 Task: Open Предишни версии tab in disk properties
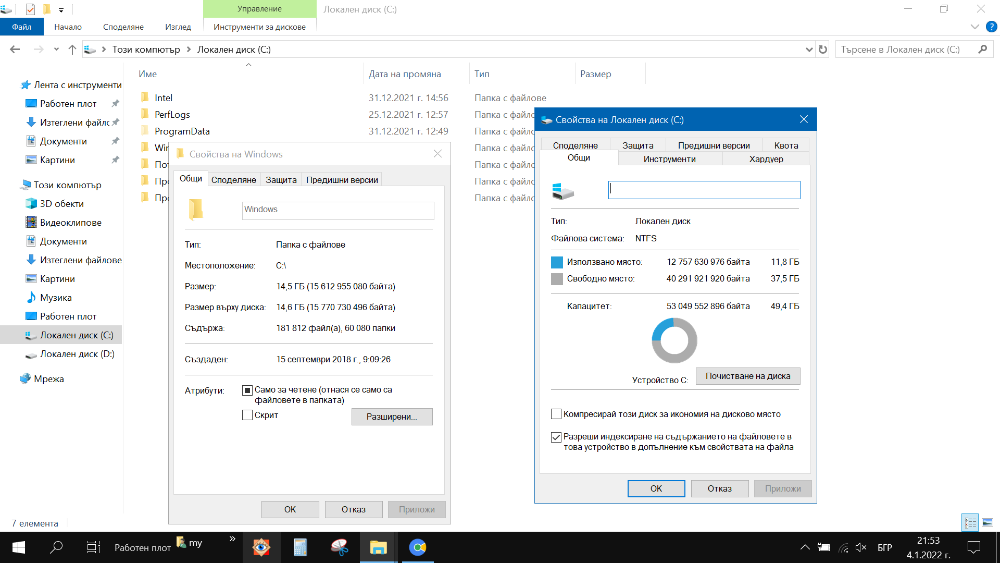pos(714,145)
